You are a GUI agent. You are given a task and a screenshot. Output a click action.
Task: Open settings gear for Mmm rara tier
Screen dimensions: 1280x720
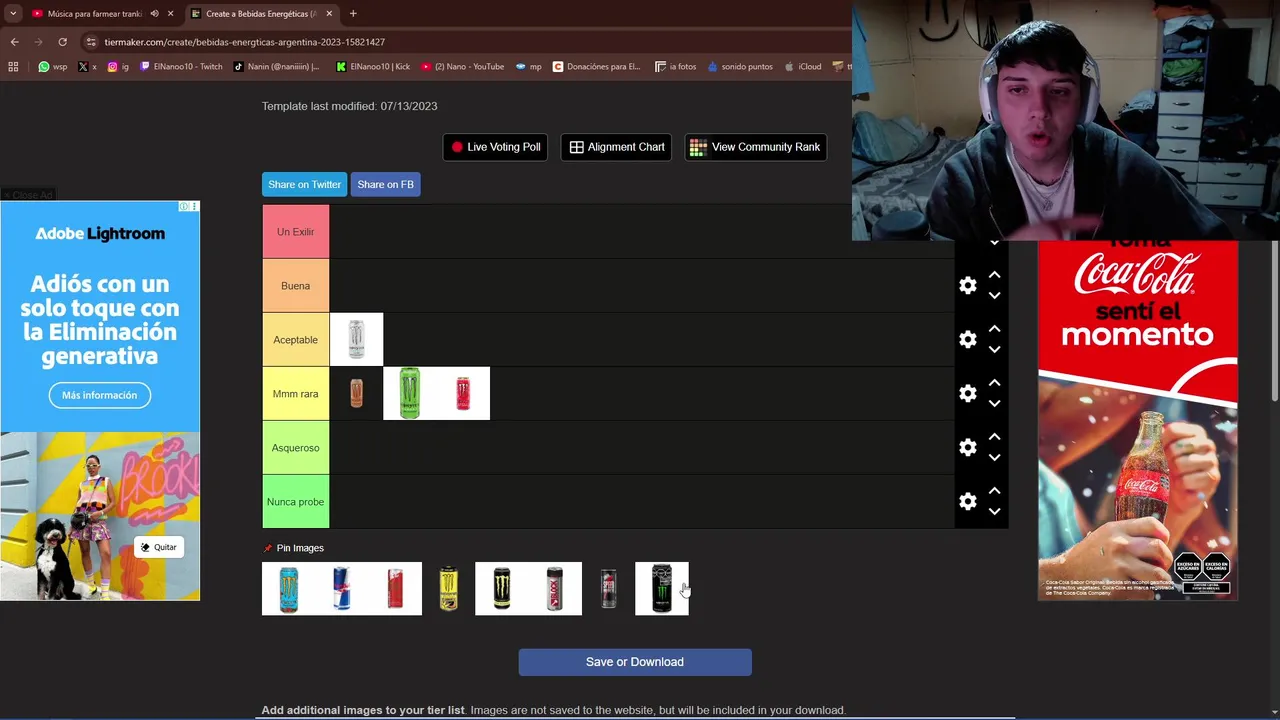(x=967, y=394)
